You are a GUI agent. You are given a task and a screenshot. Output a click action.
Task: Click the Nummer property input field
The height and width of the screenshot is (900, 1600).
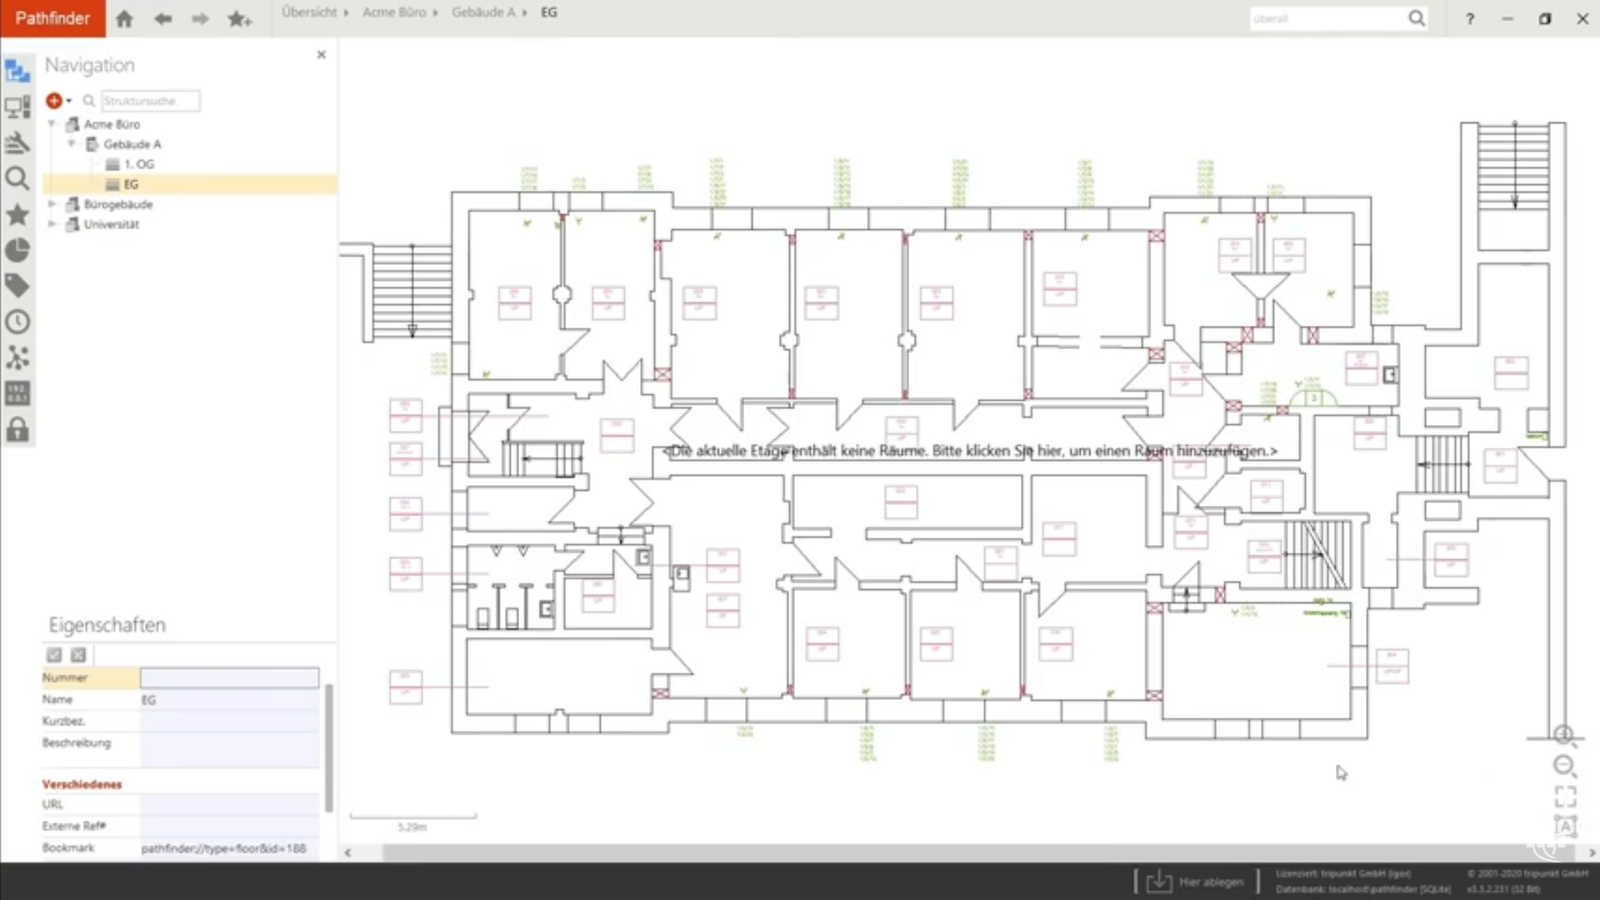point(229,678)
